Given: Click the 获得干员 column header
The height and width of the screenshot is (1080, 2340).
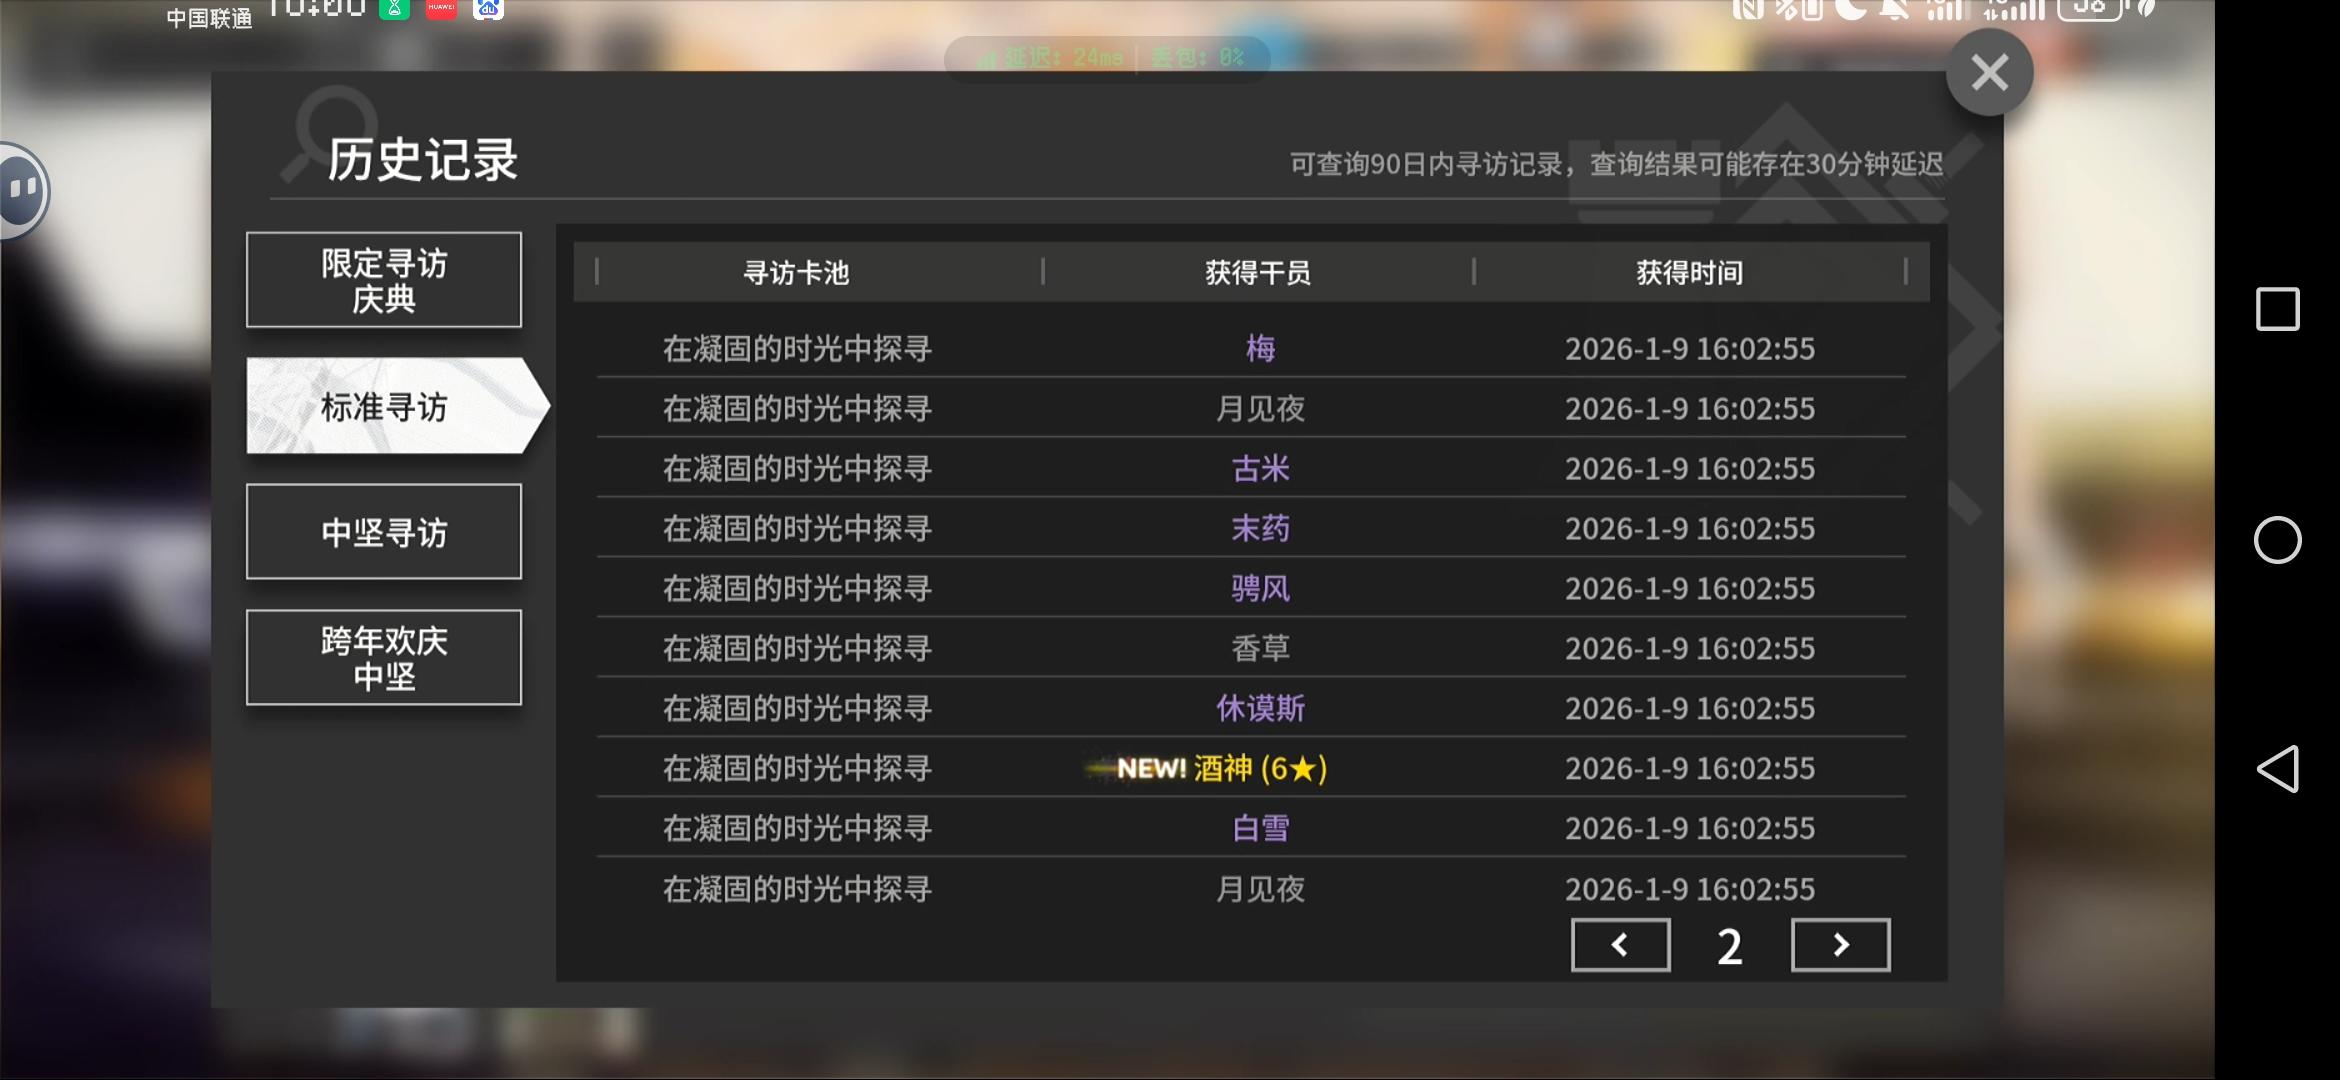Looking at the screenshot, I should tap(1258, 272).
